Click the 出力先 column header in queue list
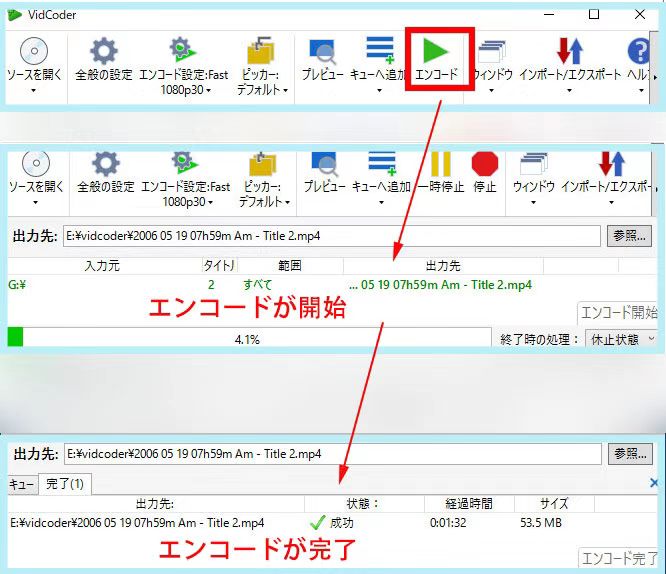 pos(443,266)
